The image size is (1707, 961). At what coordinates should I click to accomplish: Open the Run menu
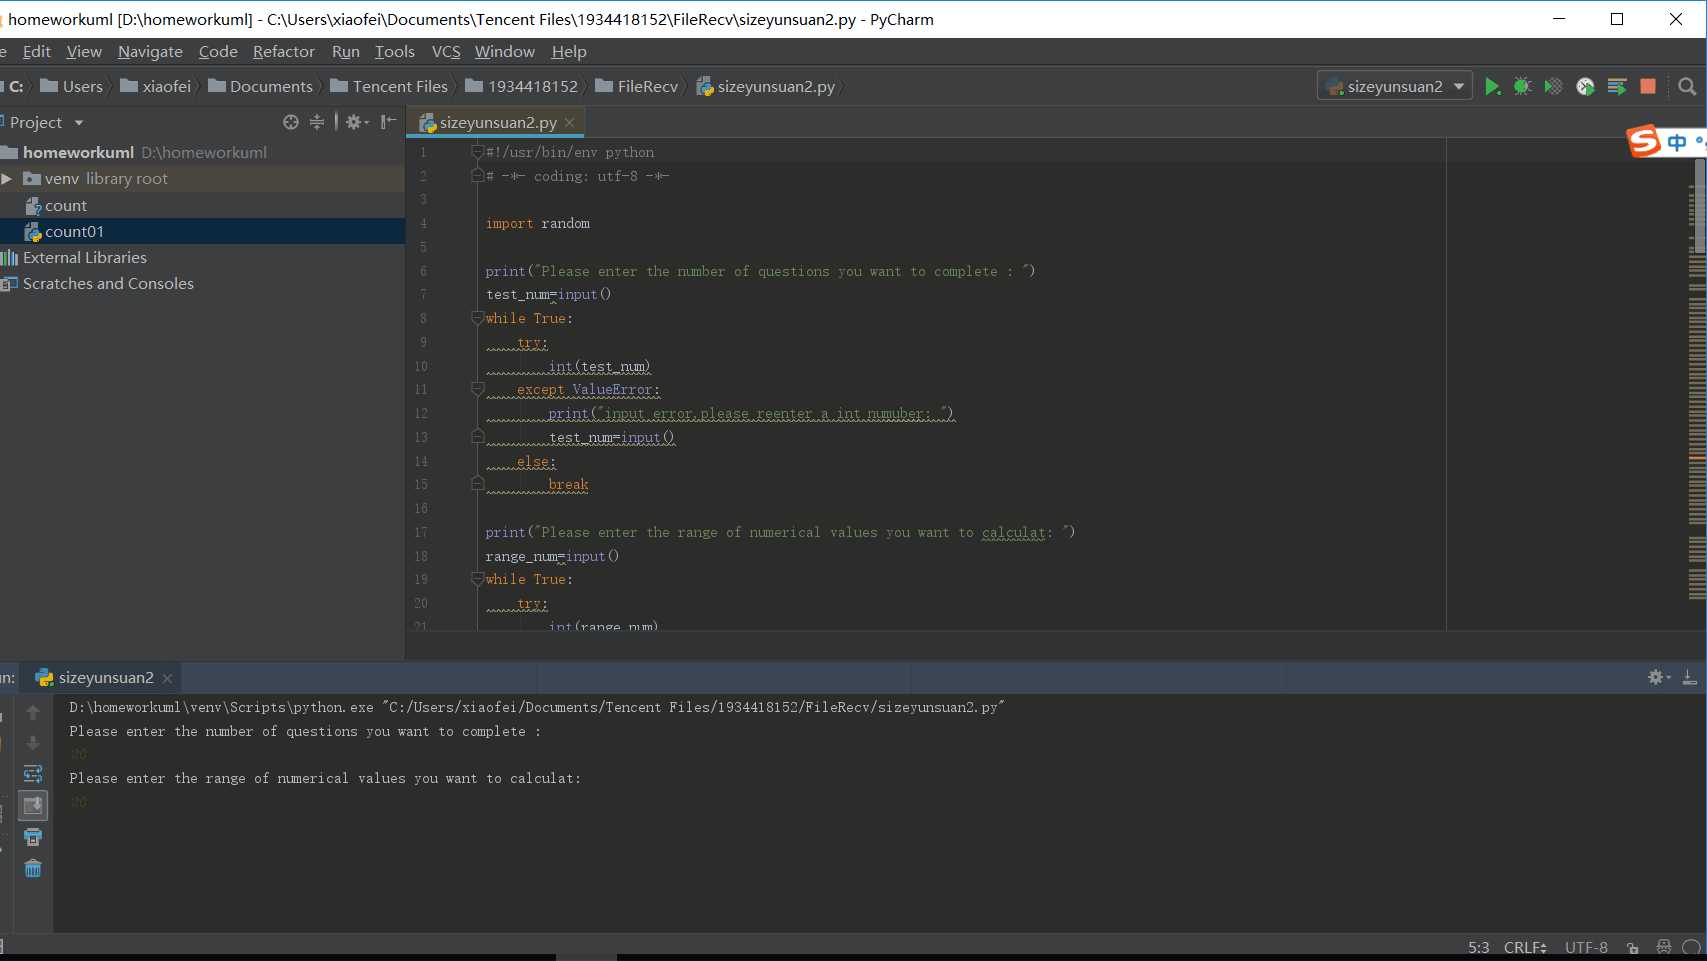coord(346,51)
